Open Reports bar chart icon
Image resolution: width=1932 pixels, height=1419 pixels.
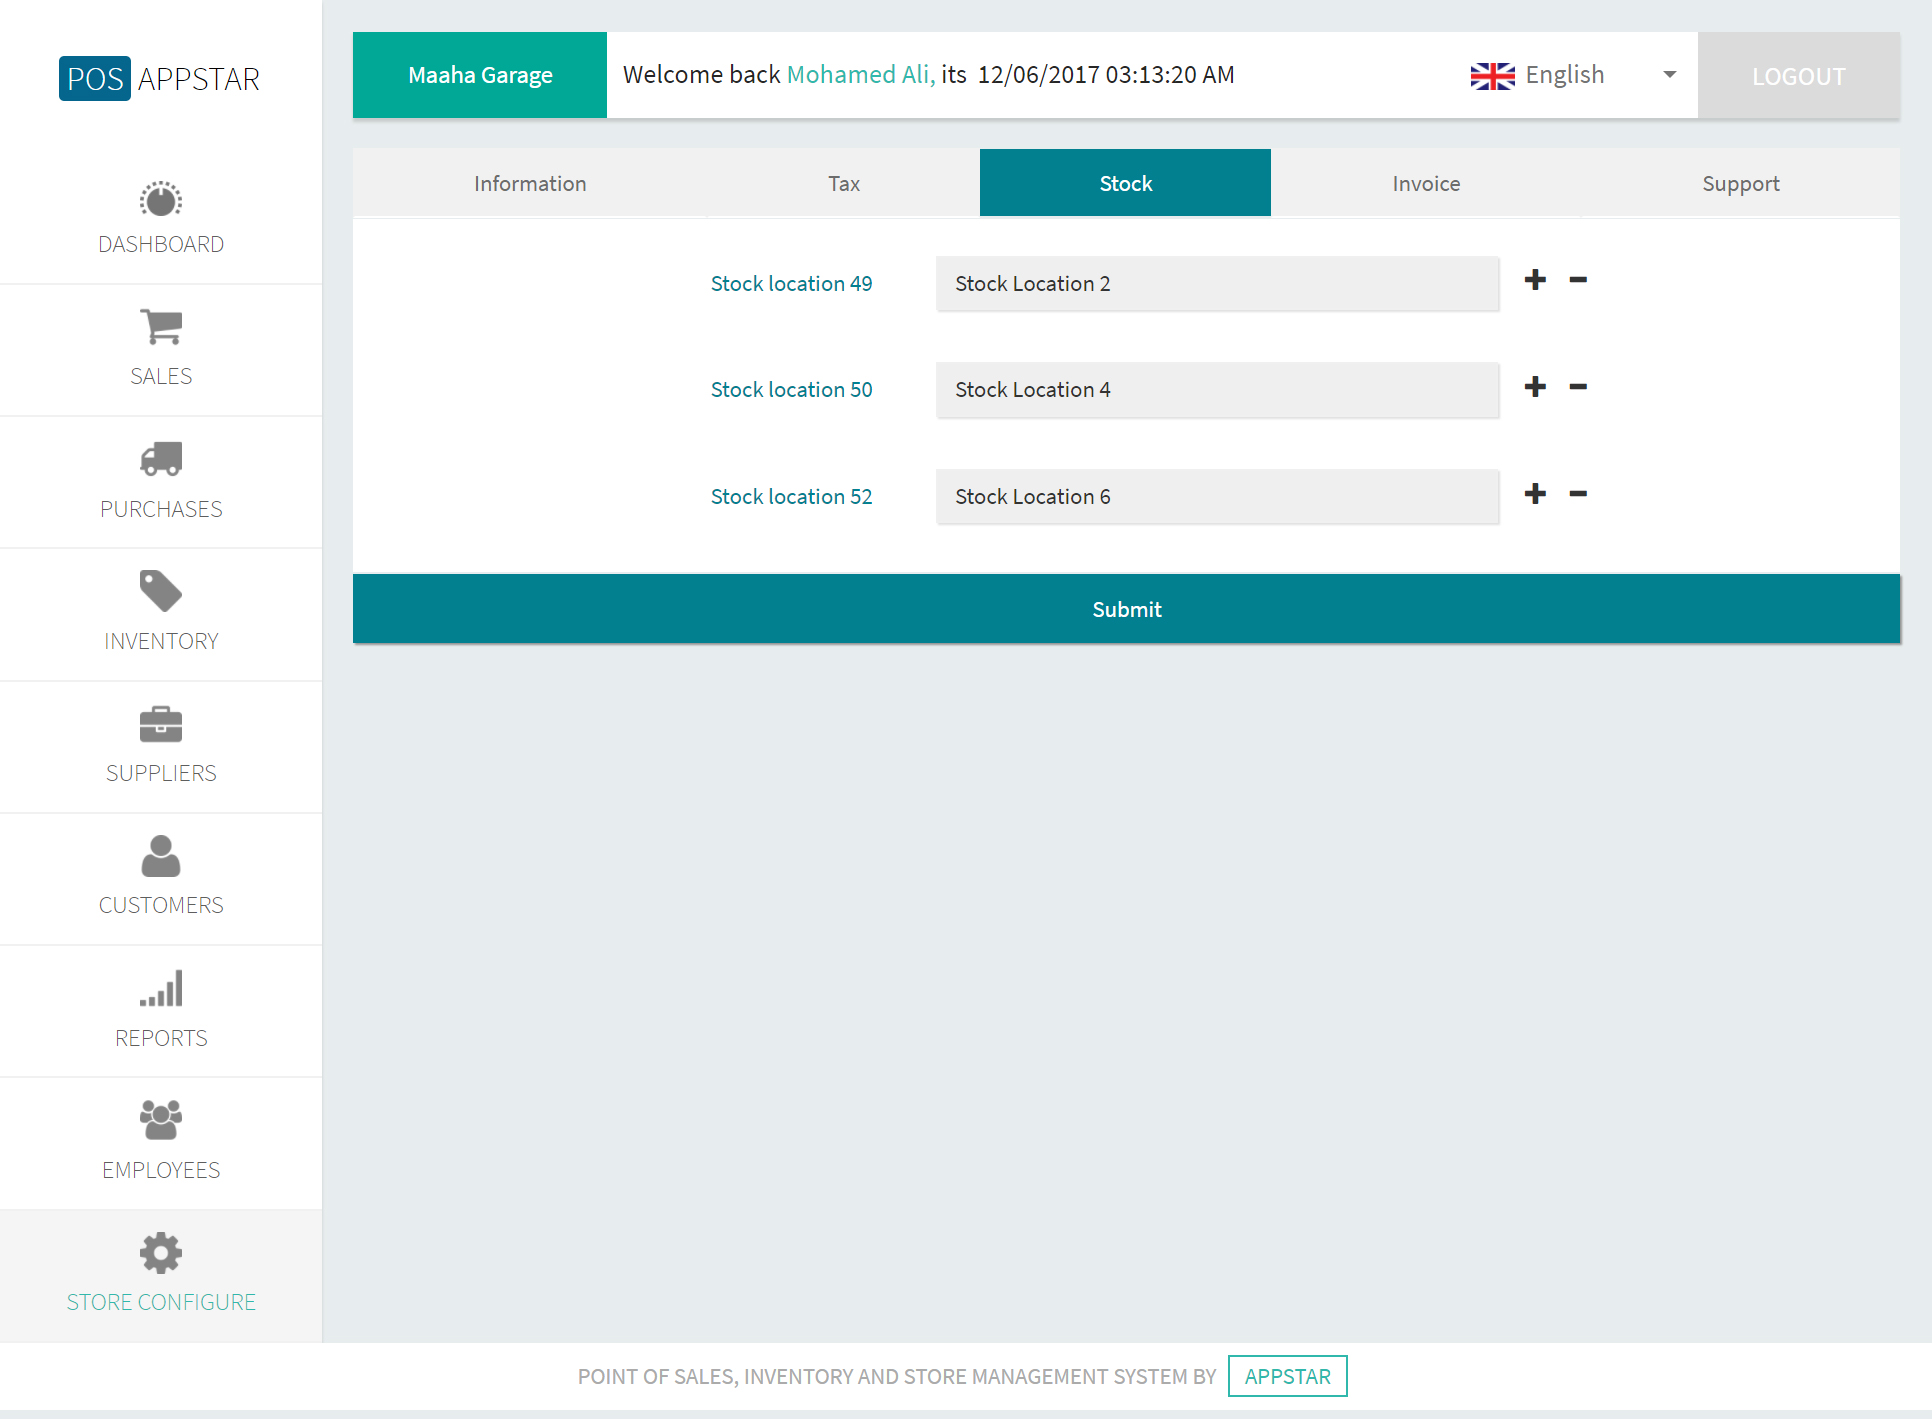coord(161,988)
